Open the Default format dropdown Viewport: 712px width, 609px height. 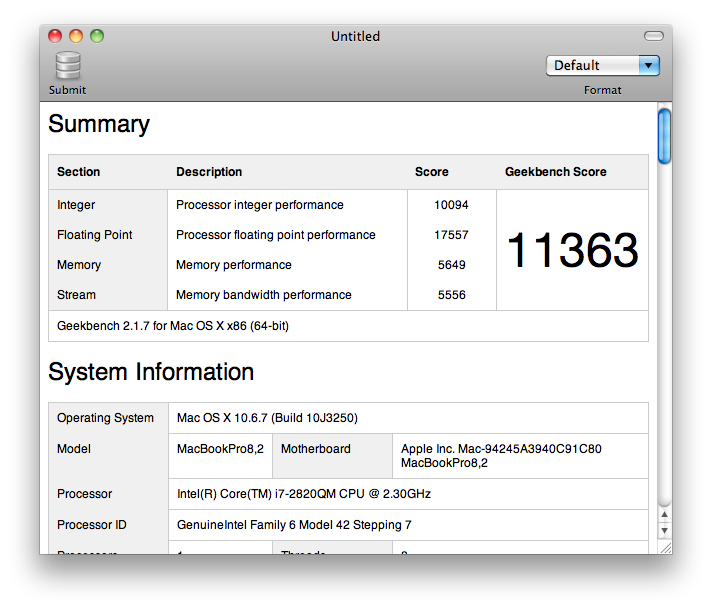(x=603, y=65)
